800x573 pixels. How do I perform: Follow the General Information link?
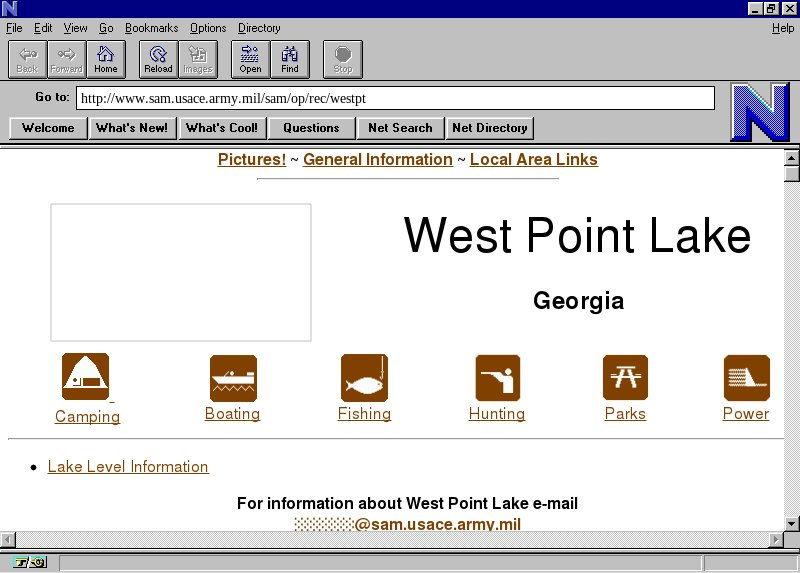(377, 160)
